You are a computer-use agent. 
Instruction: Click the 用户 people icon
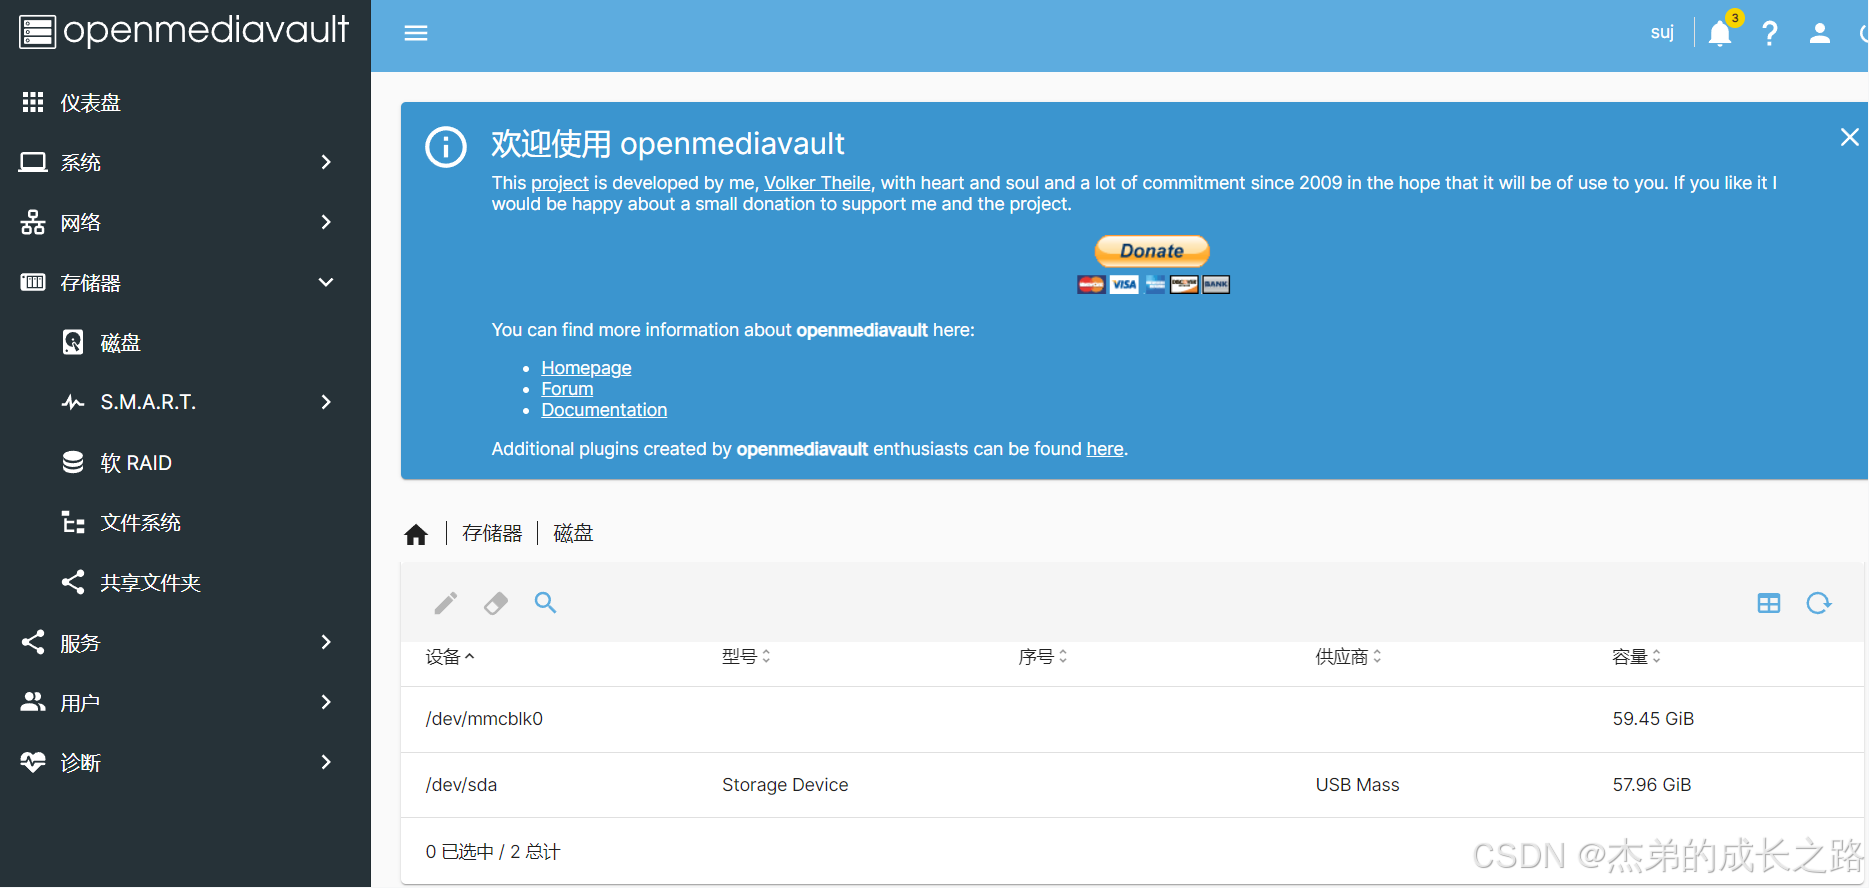coord(33,702)
